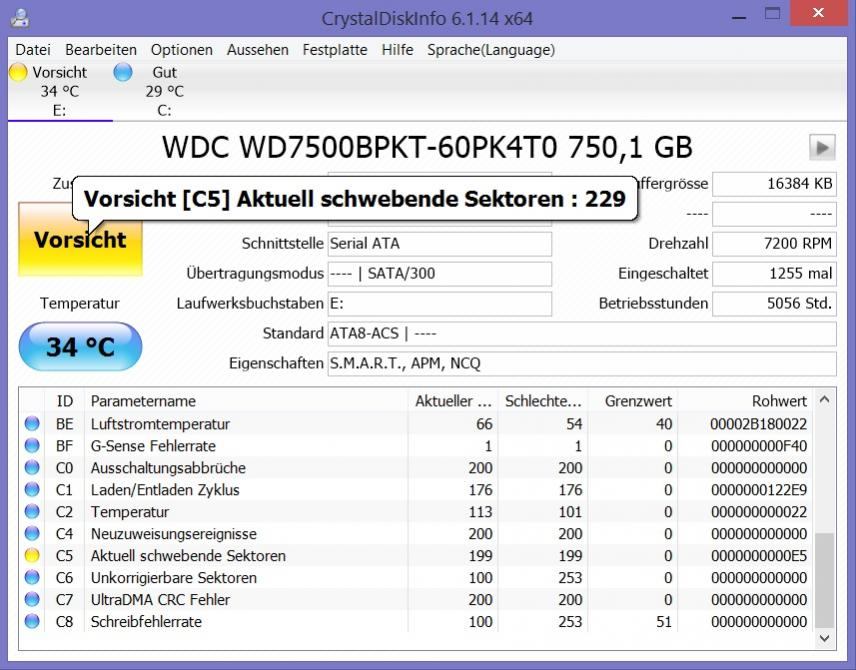
Task: Click the 34 °C temperature button
Action: pyautogui.click(x=80, y=347)
